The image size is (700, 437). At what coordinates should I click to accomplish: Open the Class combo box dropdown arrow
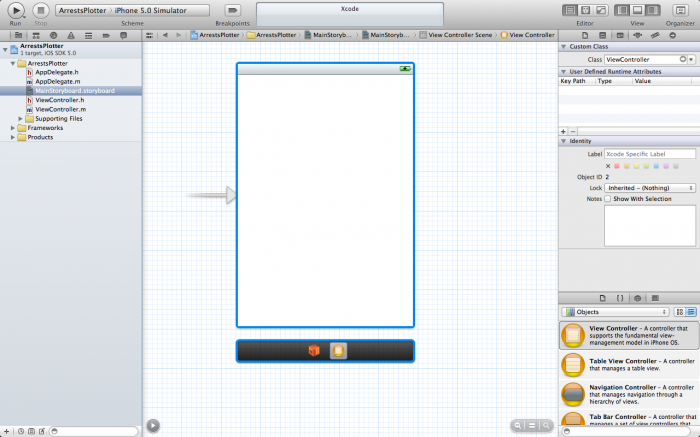point(692,59)
